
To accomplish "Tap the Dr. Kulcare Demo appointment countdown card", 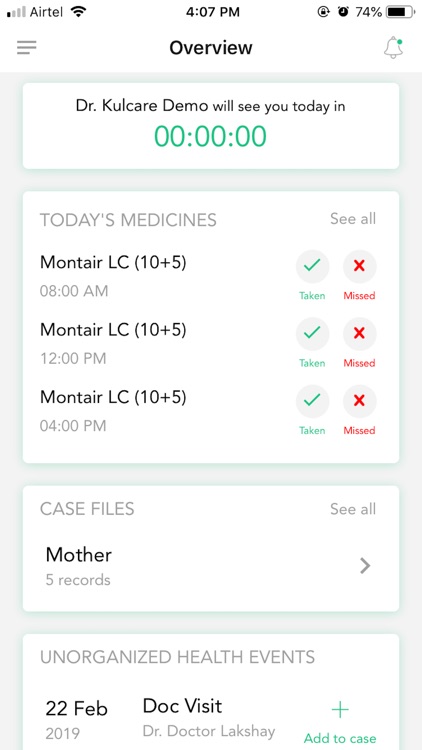I will (x=211, y=126).
